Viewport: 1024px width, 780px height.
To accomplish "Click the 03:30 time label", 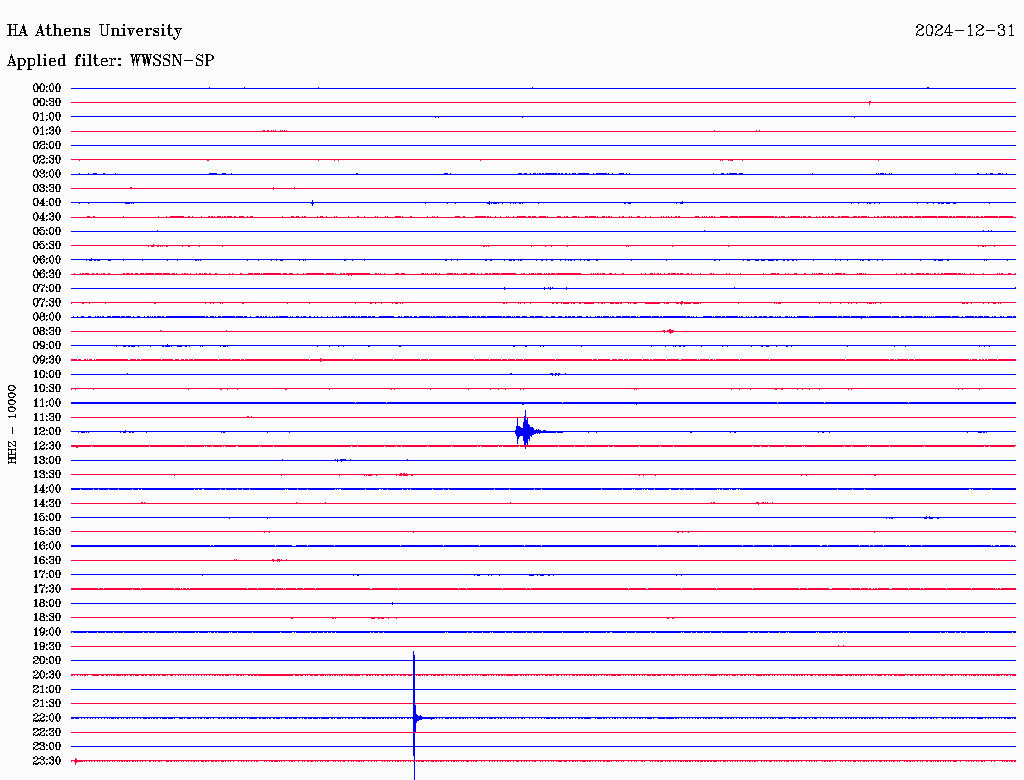I will [47, 188].
